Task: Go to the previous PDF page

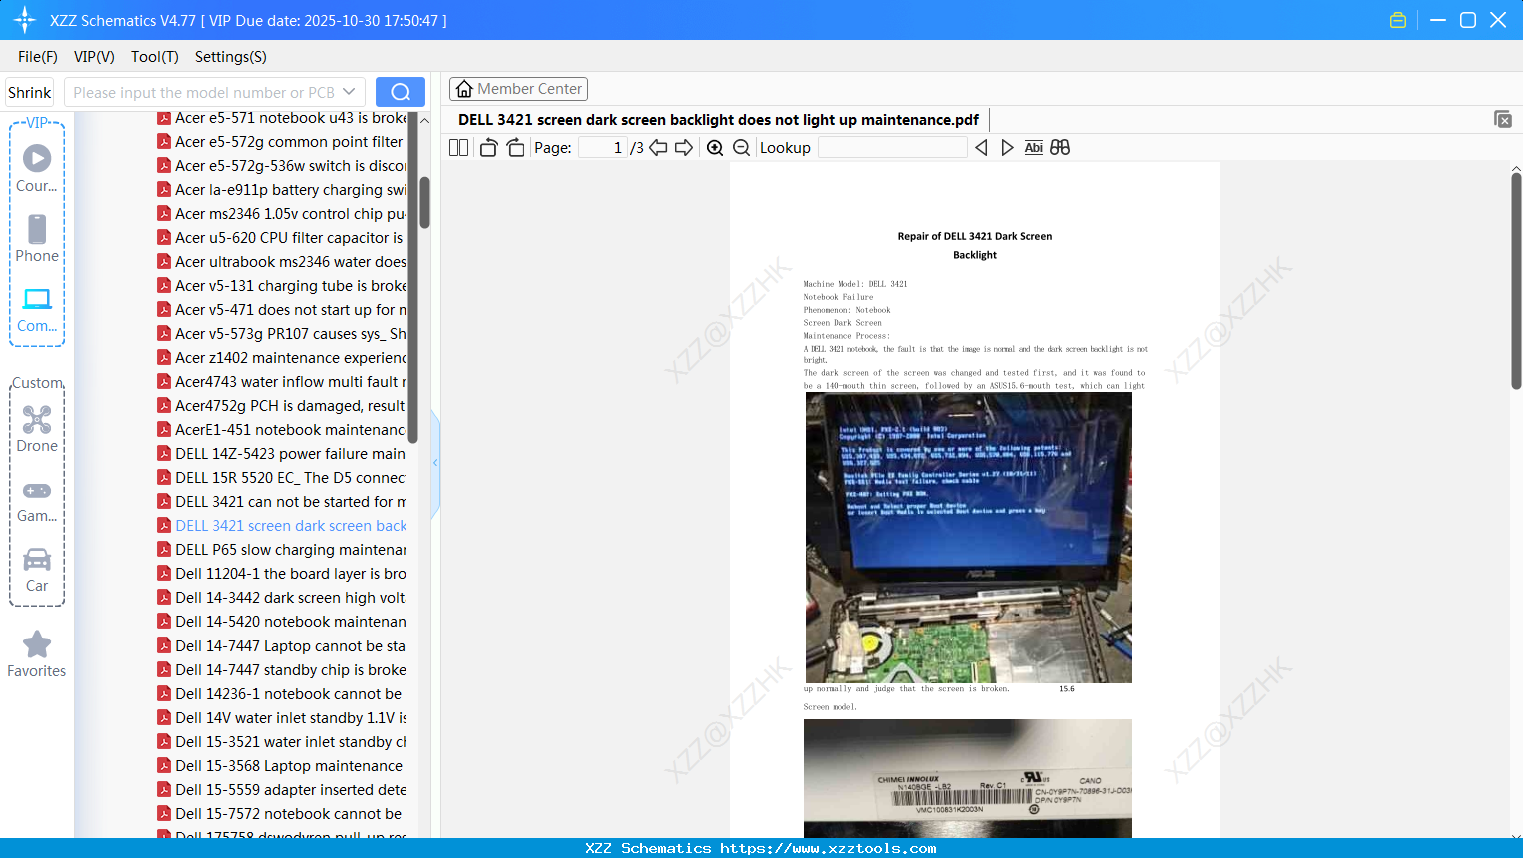Action: pos(658,148)
